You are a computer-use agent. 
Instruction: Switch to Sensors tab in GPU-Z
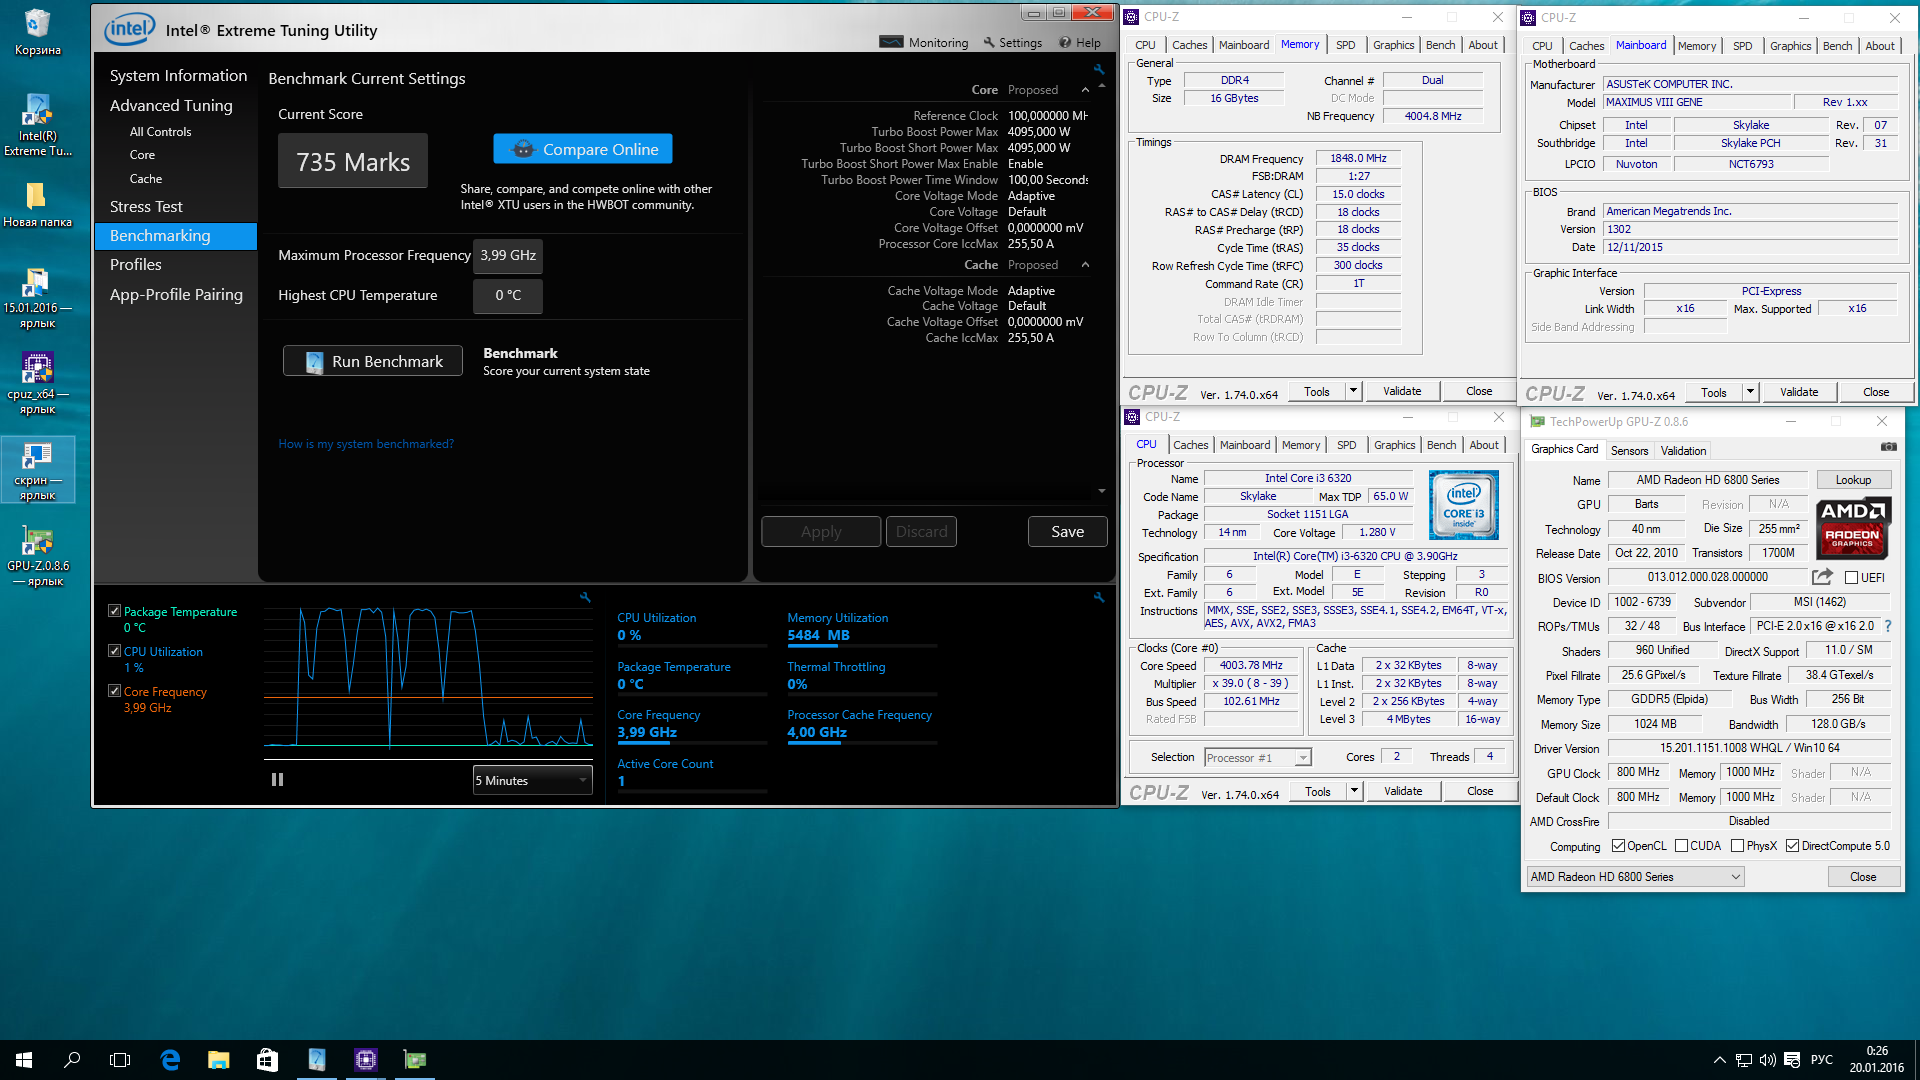[x=1629, y=451]
